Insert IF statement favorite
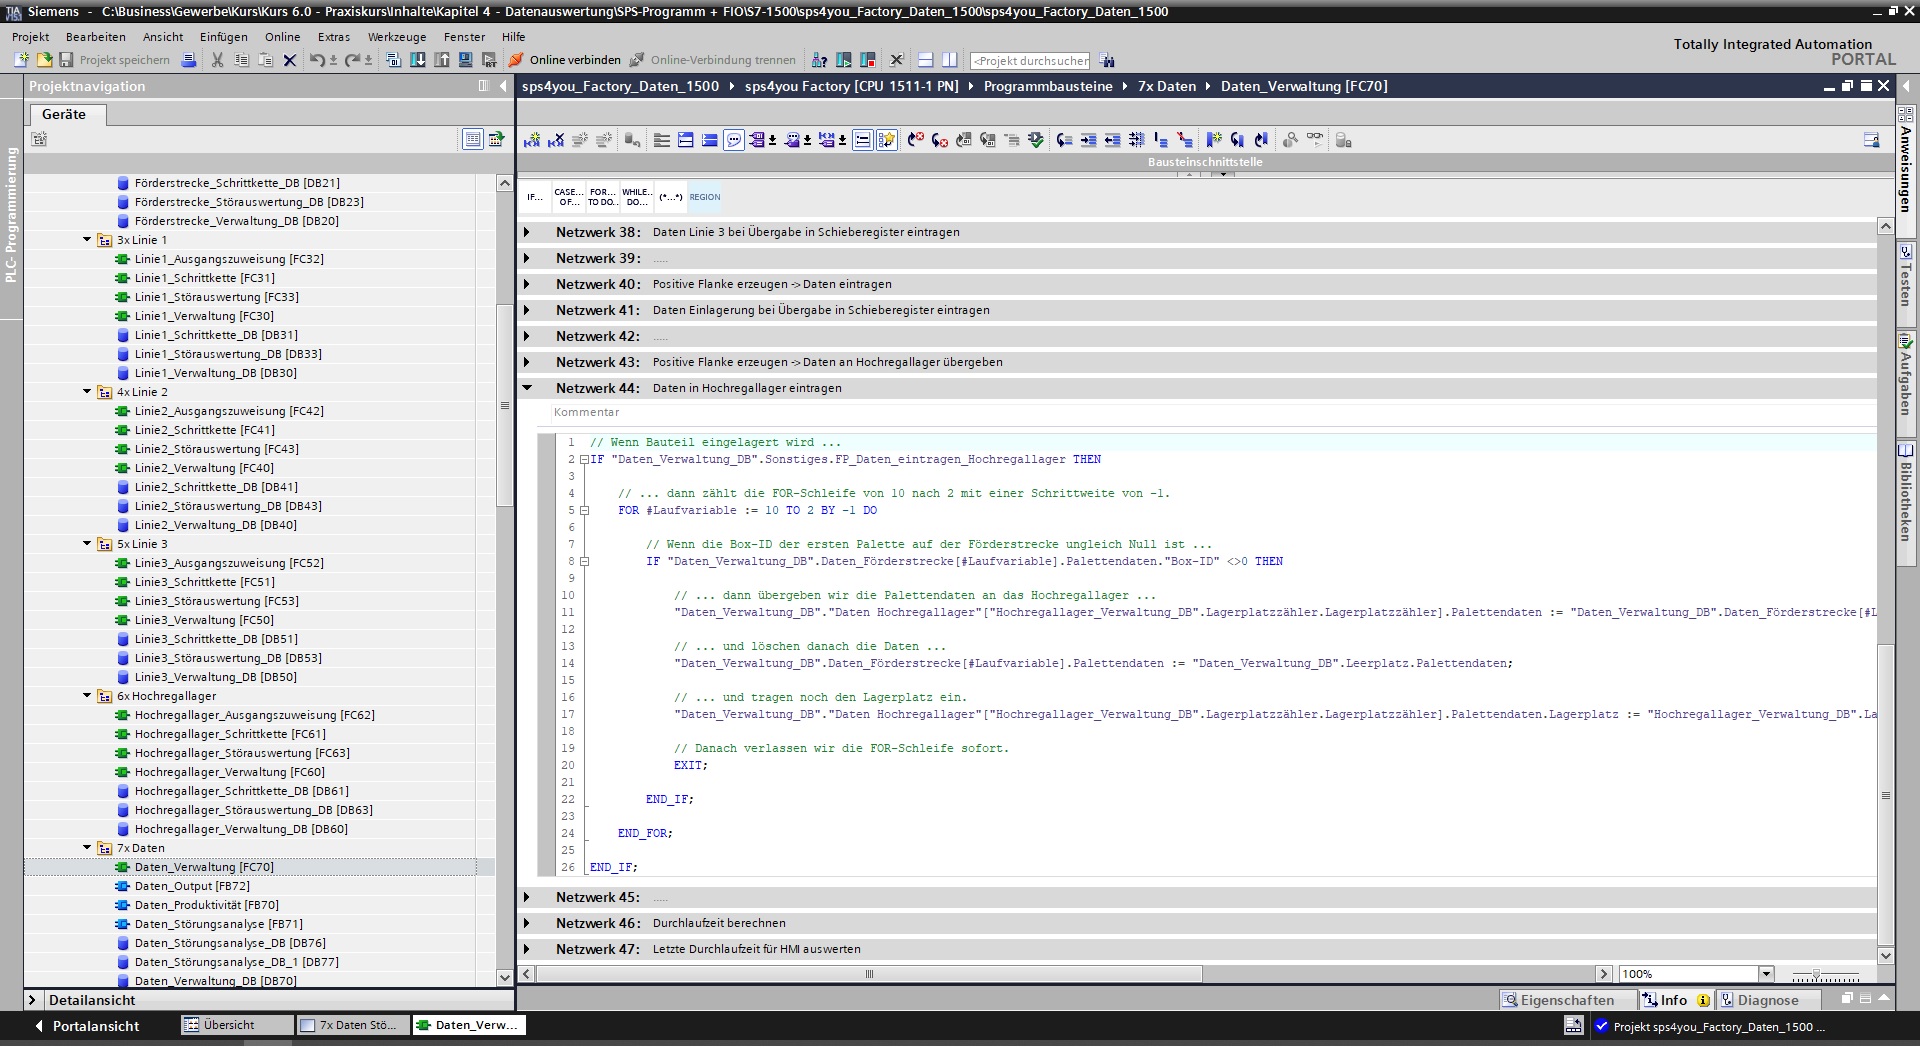This screenshot has height=1048, width=1920. coord(535,197)
